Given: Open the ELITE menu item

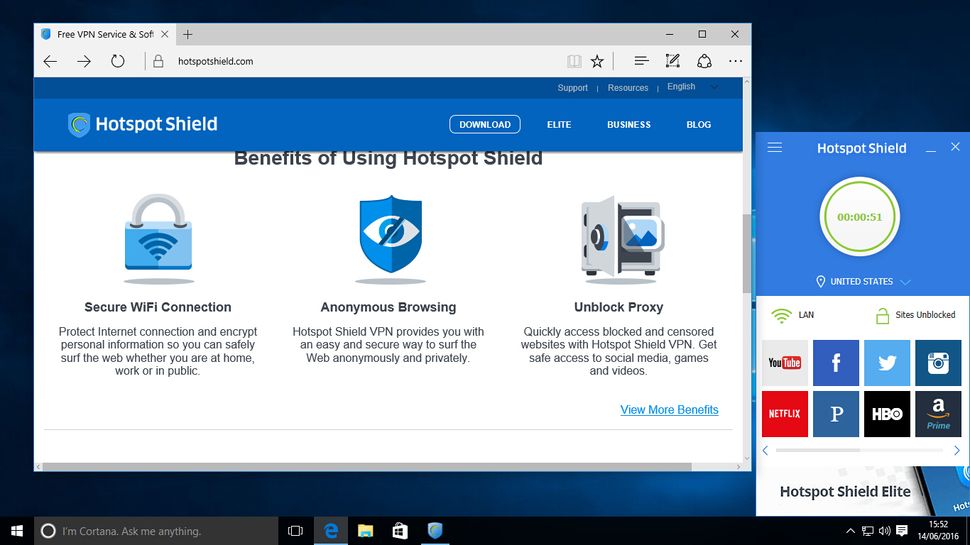Looking at the screenshot, I should coord(559,124).
